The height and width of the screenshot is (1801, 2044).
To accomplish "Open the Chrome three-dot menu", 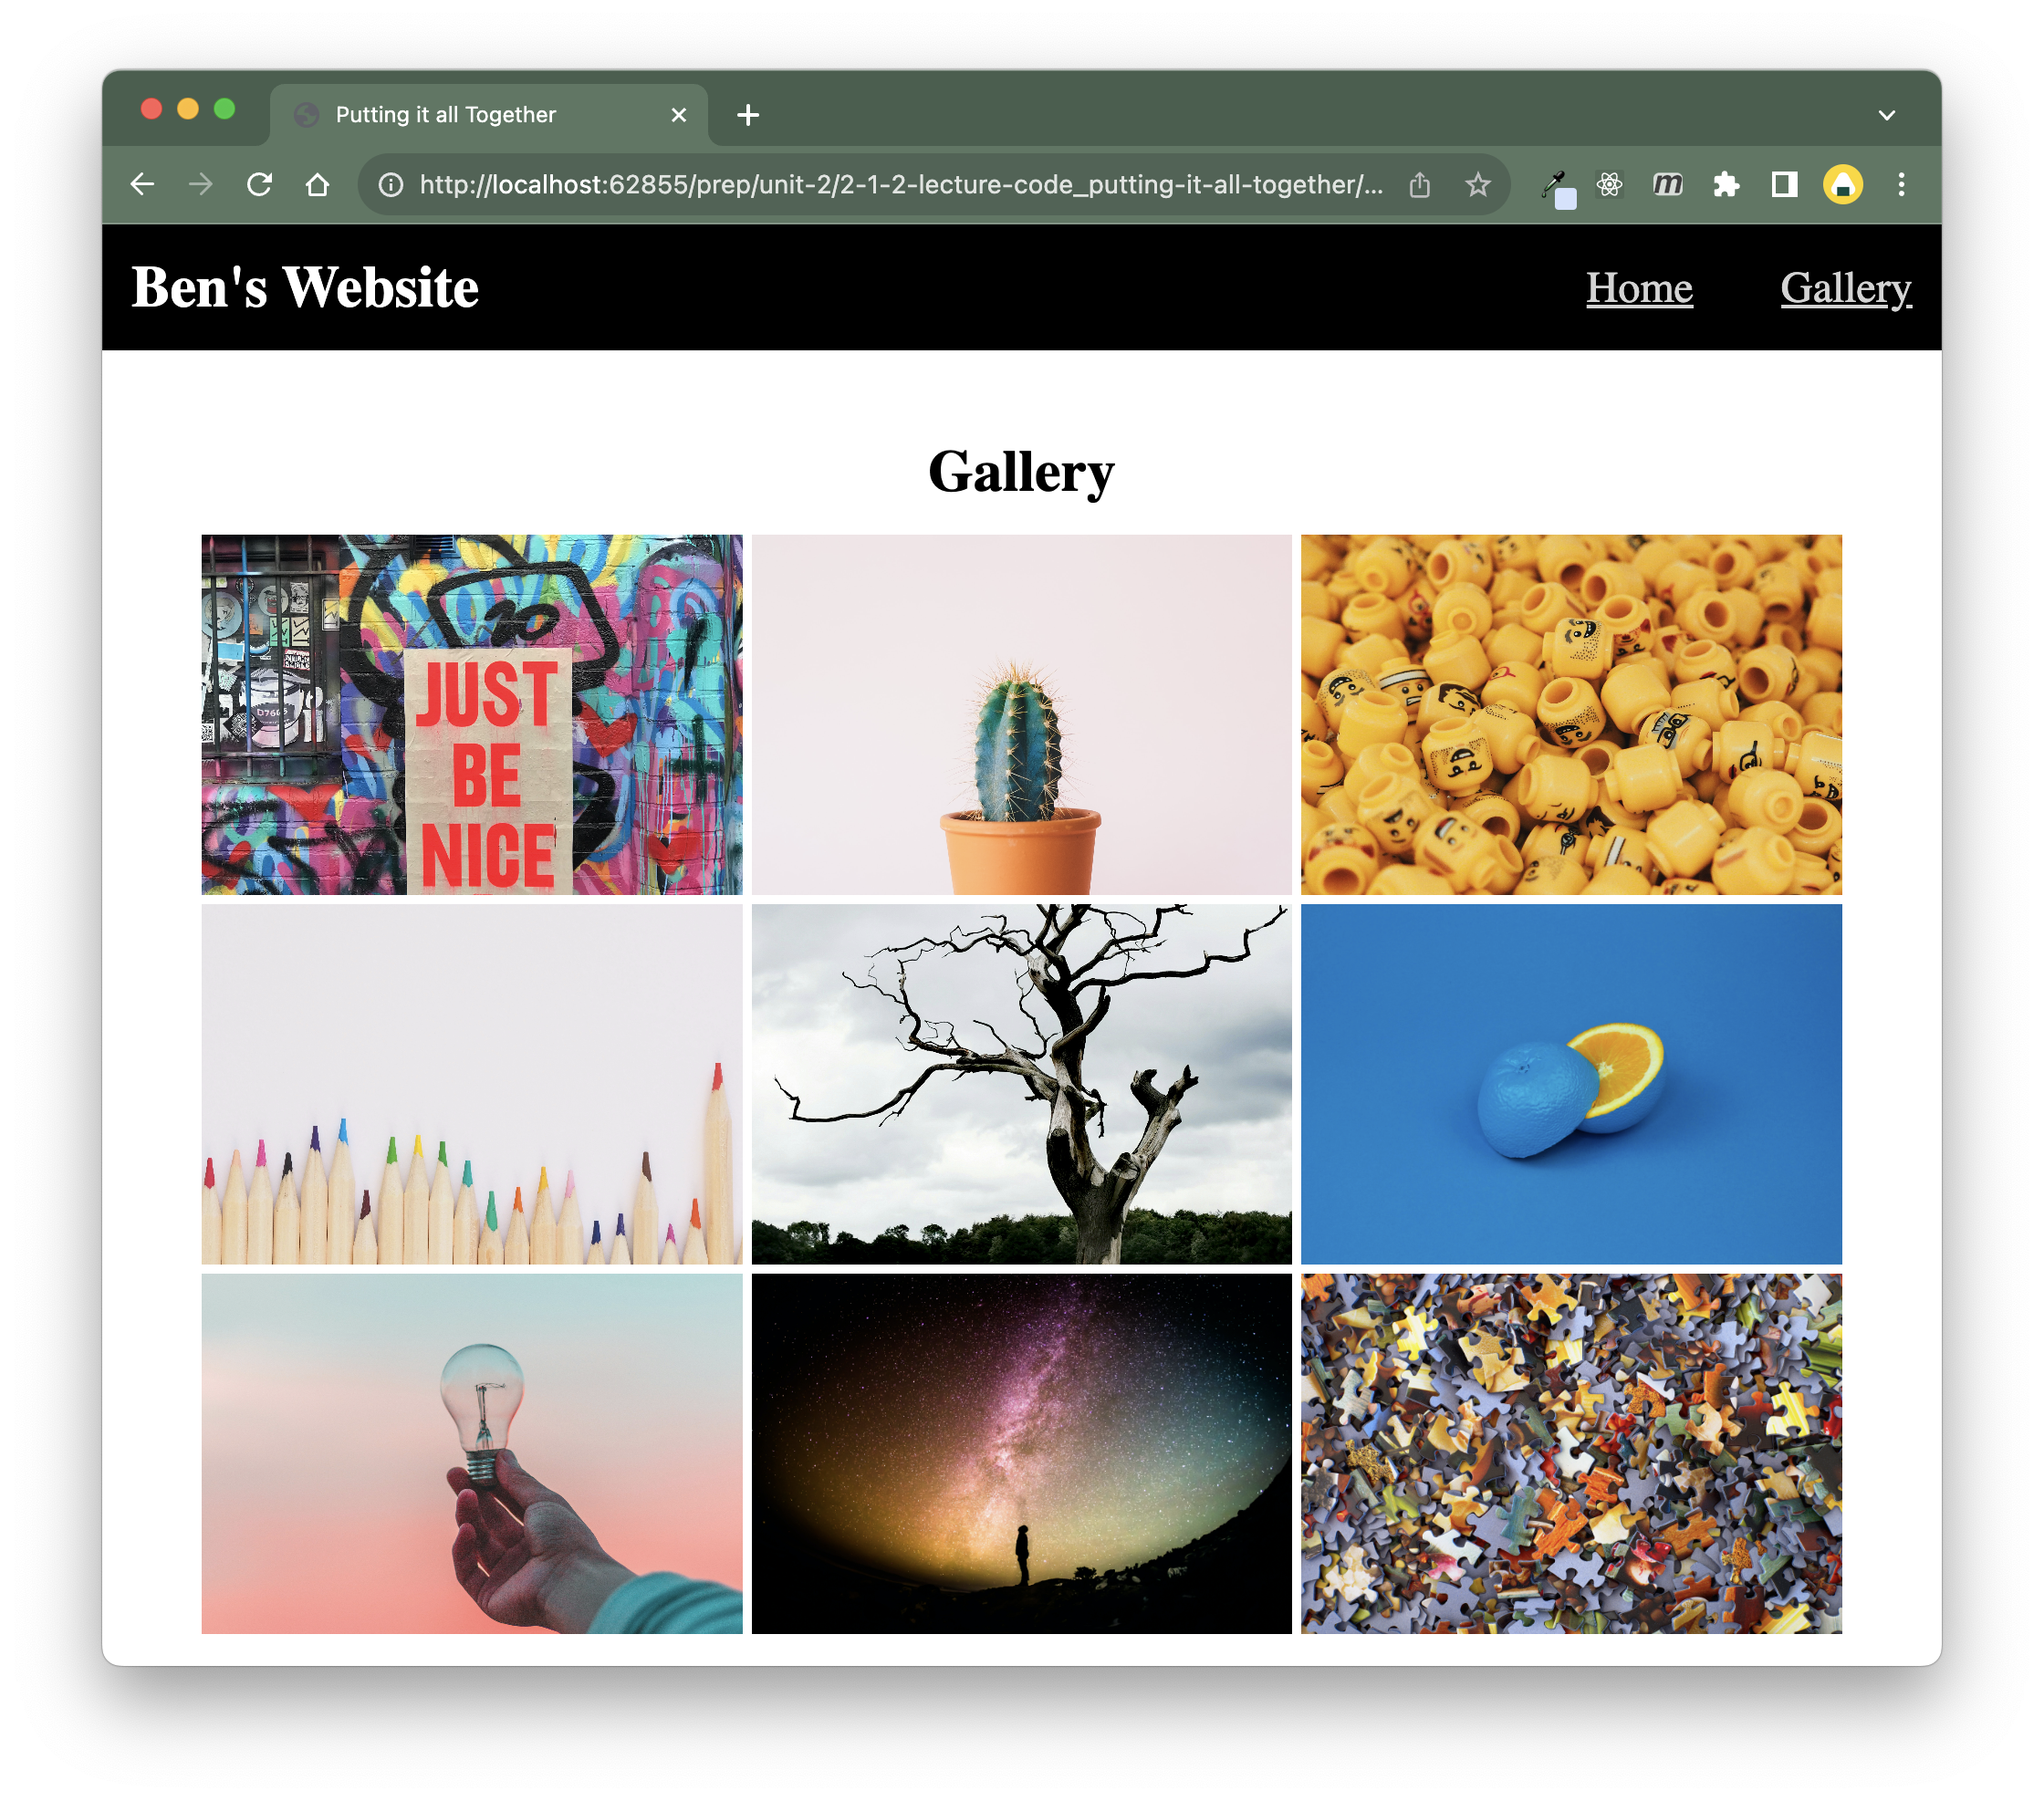I will pyautogui.click(x=1901, y=185).
